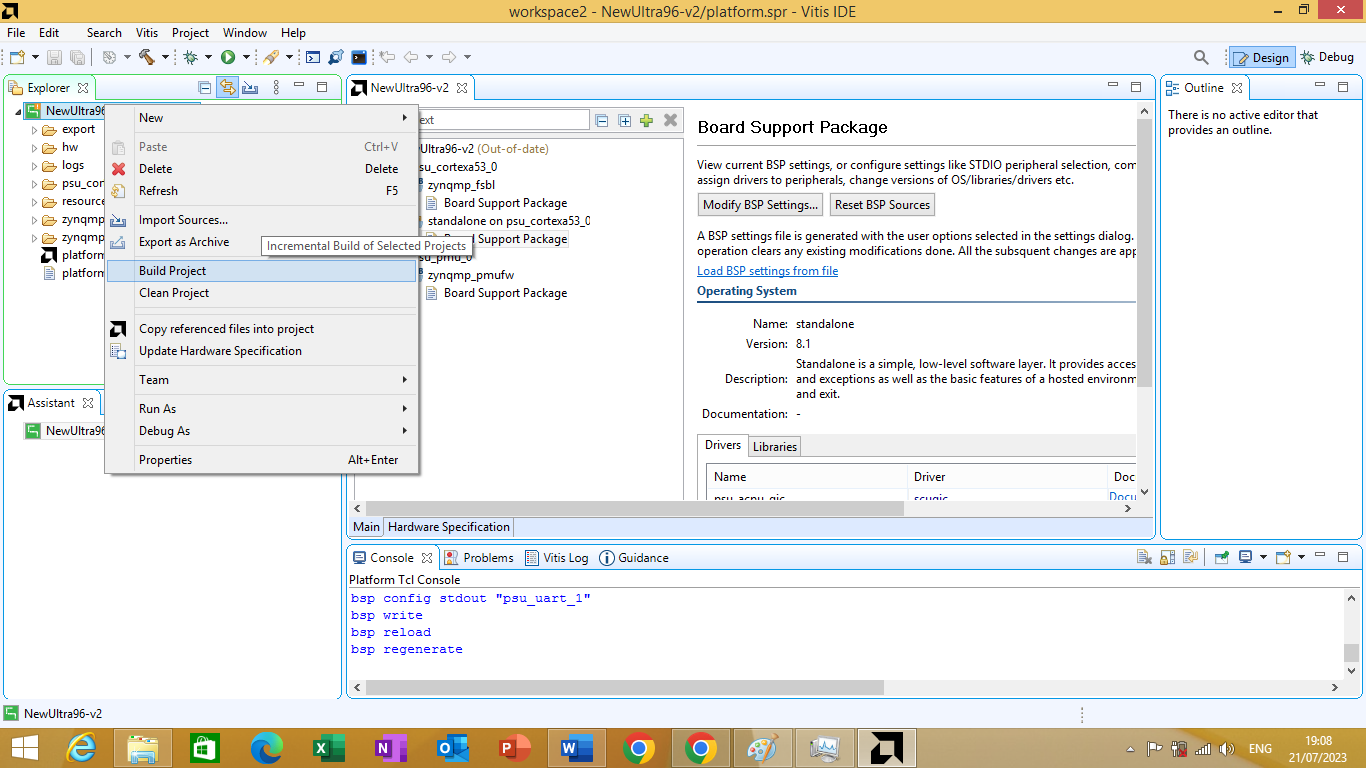Click the Windows Start button
The width and height of the screenshot is (1366, 768).
point(24,748)
